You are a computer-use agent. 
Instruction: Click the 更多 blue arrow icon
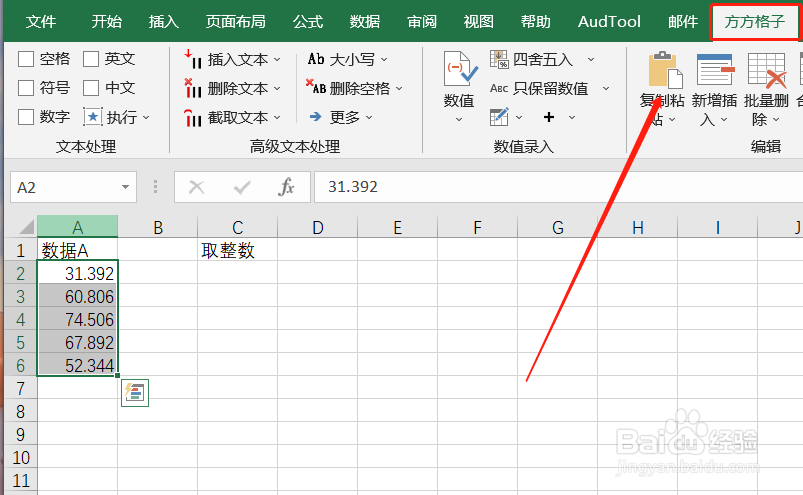coord(315,117)
